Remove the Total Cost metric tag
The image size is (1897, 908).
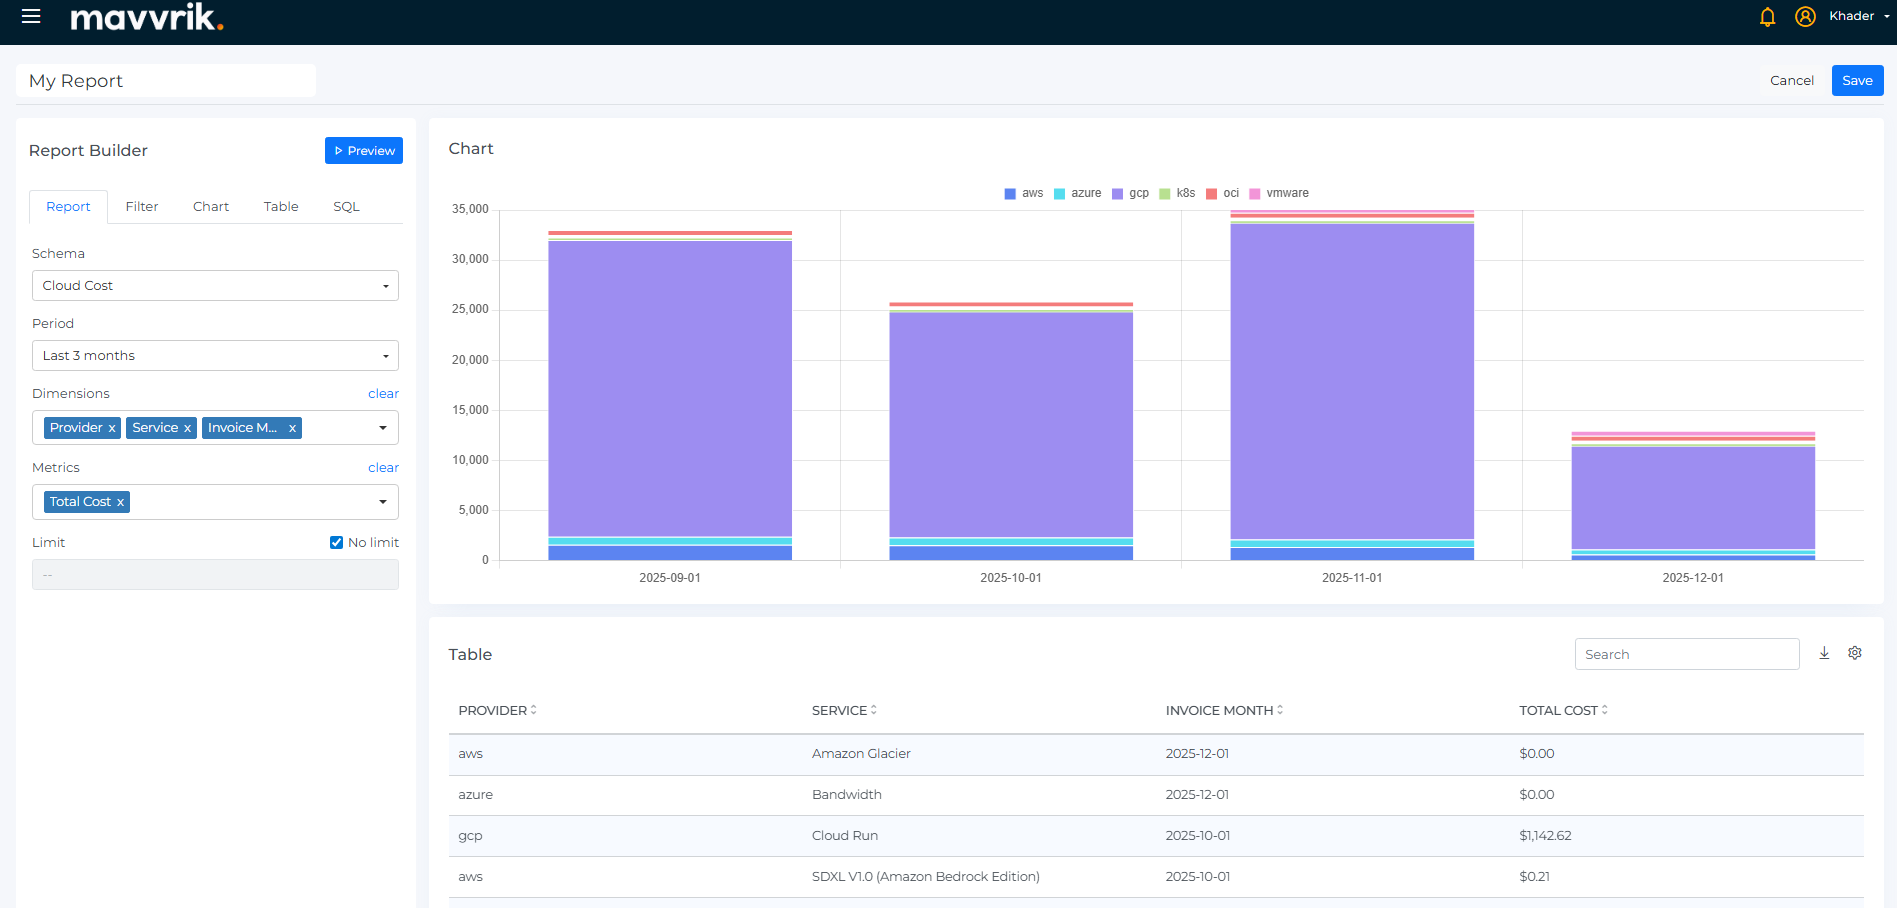tap(120, 502)
